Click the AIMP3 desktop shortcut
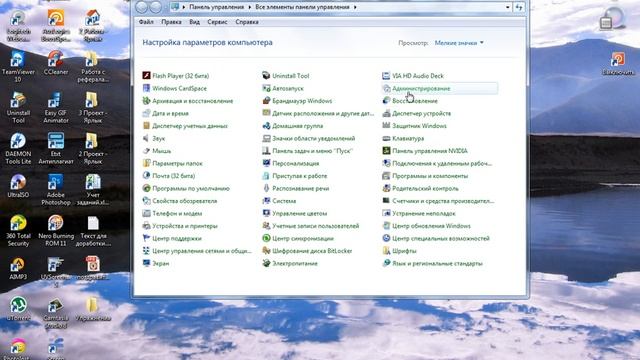The height and width of the screenshot is (360, 640). [17, 268]
